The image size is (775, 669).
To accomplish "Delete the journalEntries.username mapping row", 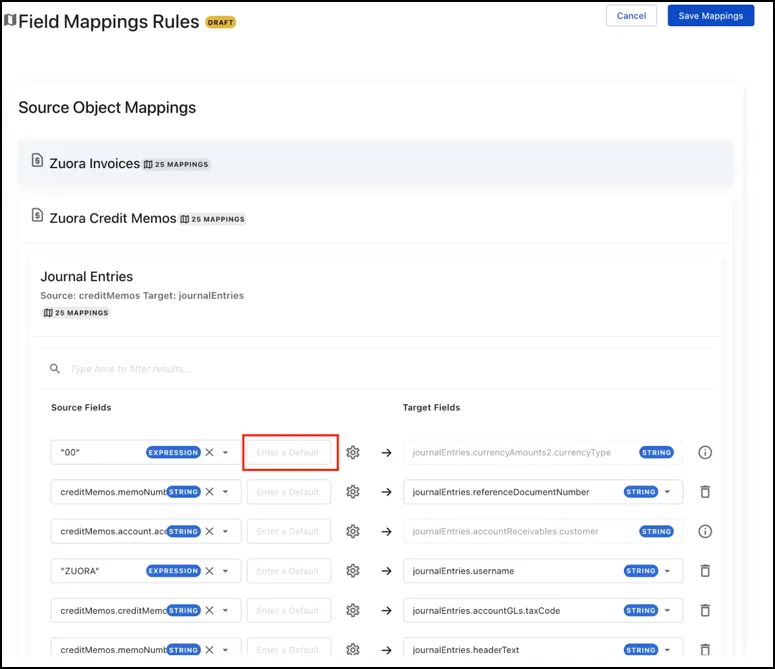I will pos(705,571).
